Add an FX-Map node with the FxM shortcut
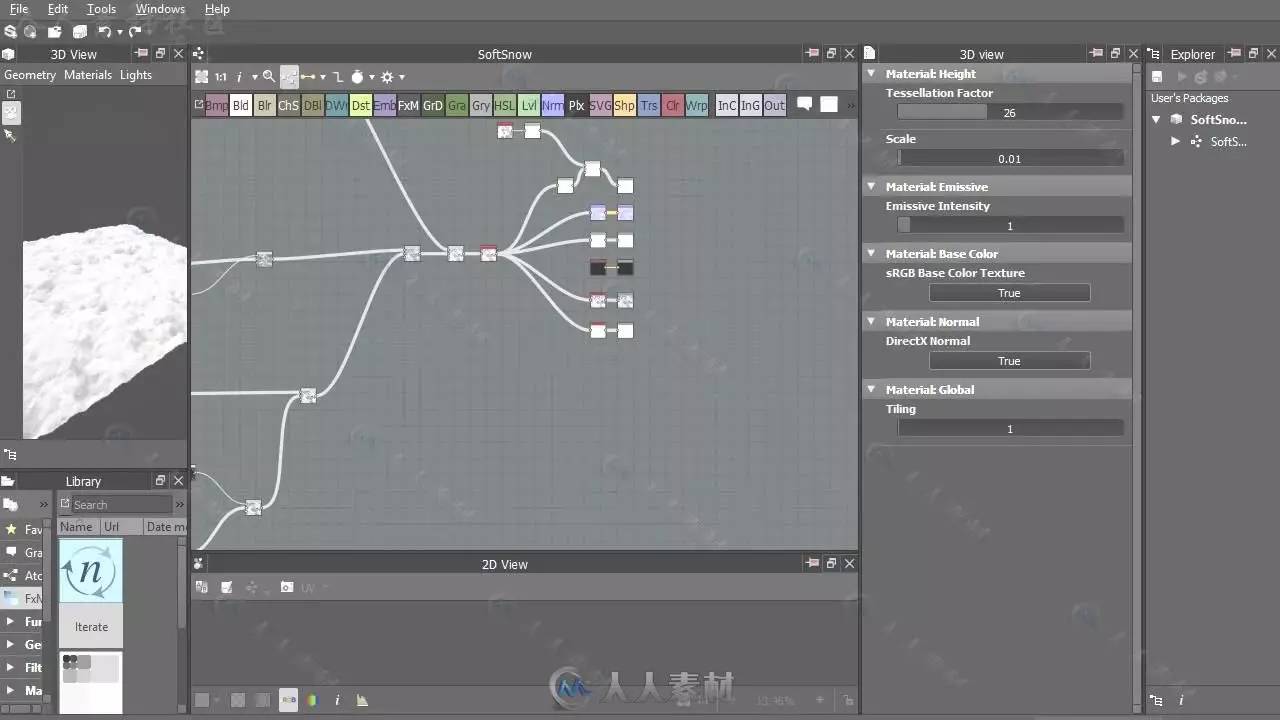 (409, 105)
